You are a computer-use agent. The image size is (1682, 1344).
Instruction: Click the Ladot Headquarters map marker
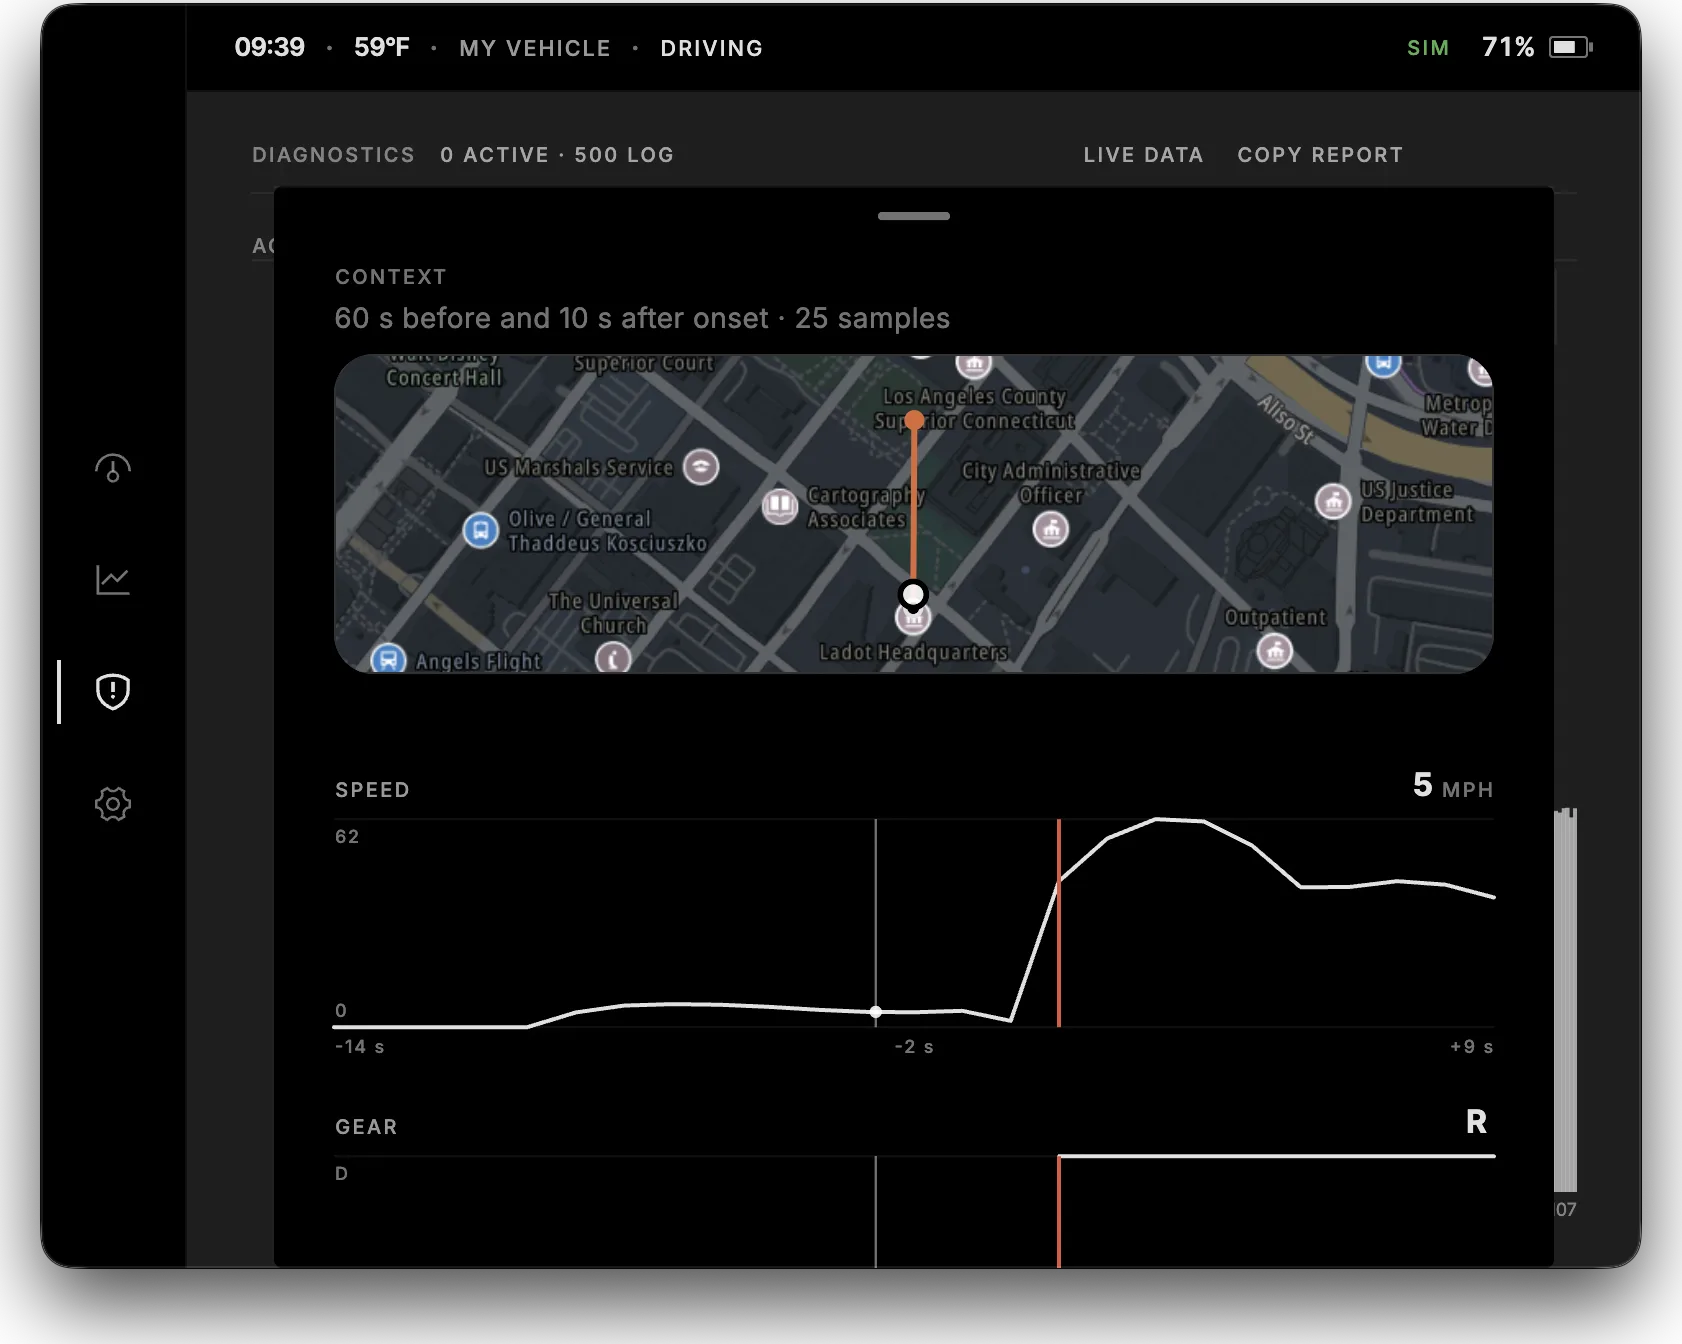click(913, 619)
